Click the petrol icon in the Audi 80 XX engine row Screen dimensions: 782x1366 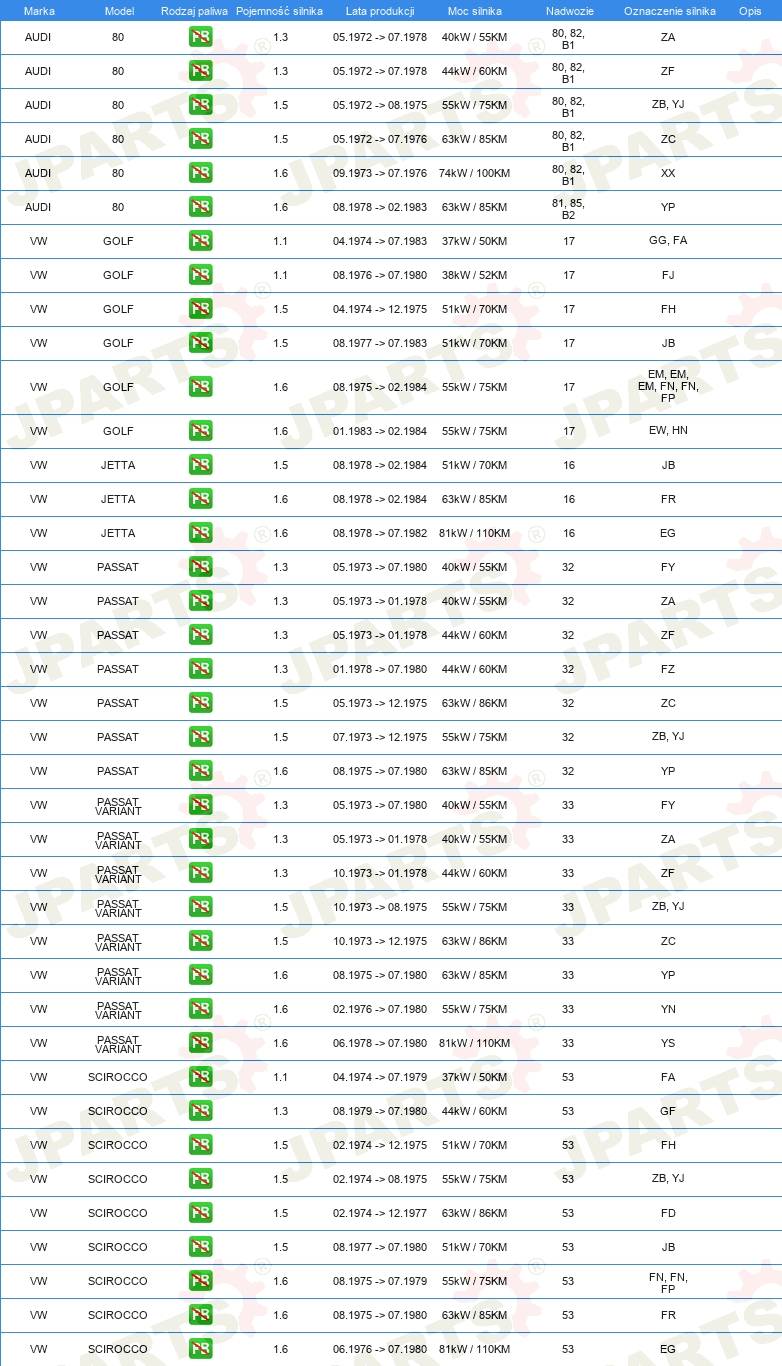tap(200, 173)
